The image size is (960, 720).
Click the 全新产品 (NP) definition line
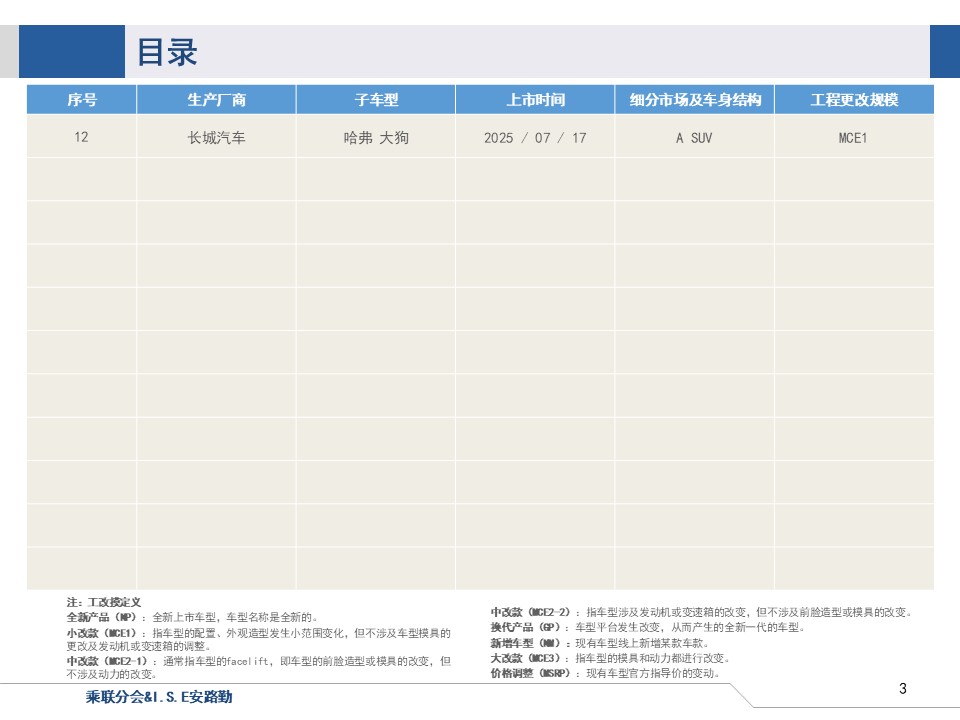[192, 617]
